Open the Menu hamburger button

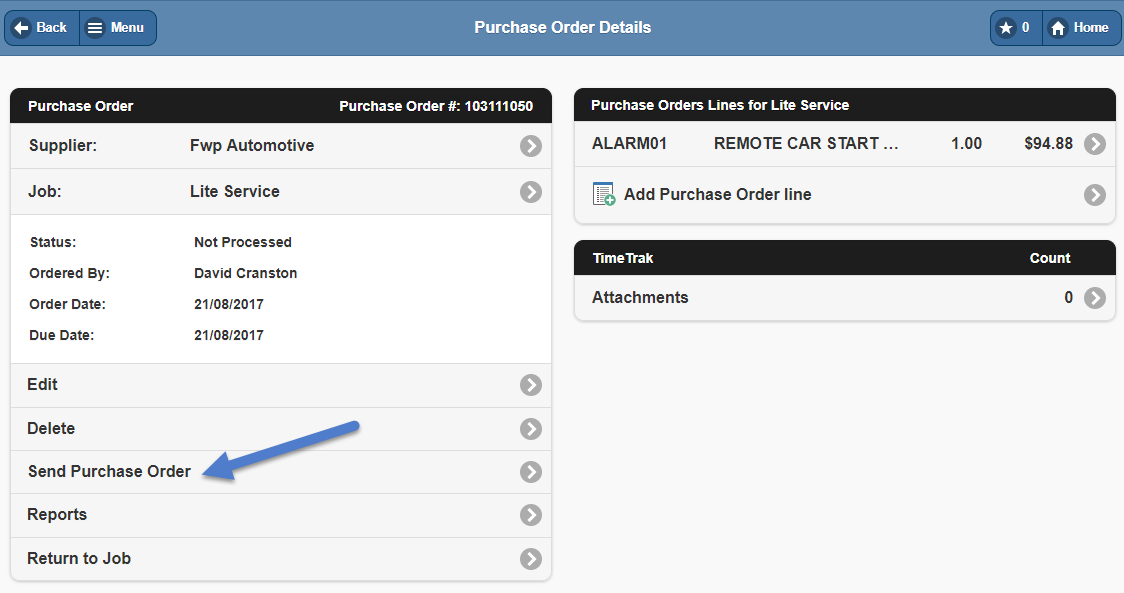[116, 28]
